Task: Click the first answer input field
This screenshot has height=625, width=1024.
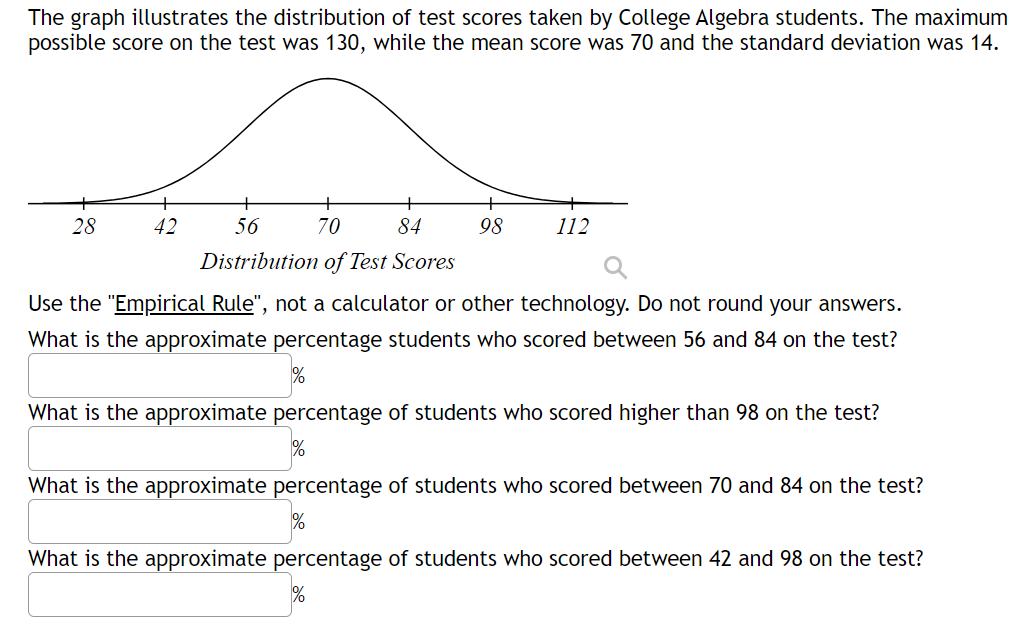Action: pos(158,375)
